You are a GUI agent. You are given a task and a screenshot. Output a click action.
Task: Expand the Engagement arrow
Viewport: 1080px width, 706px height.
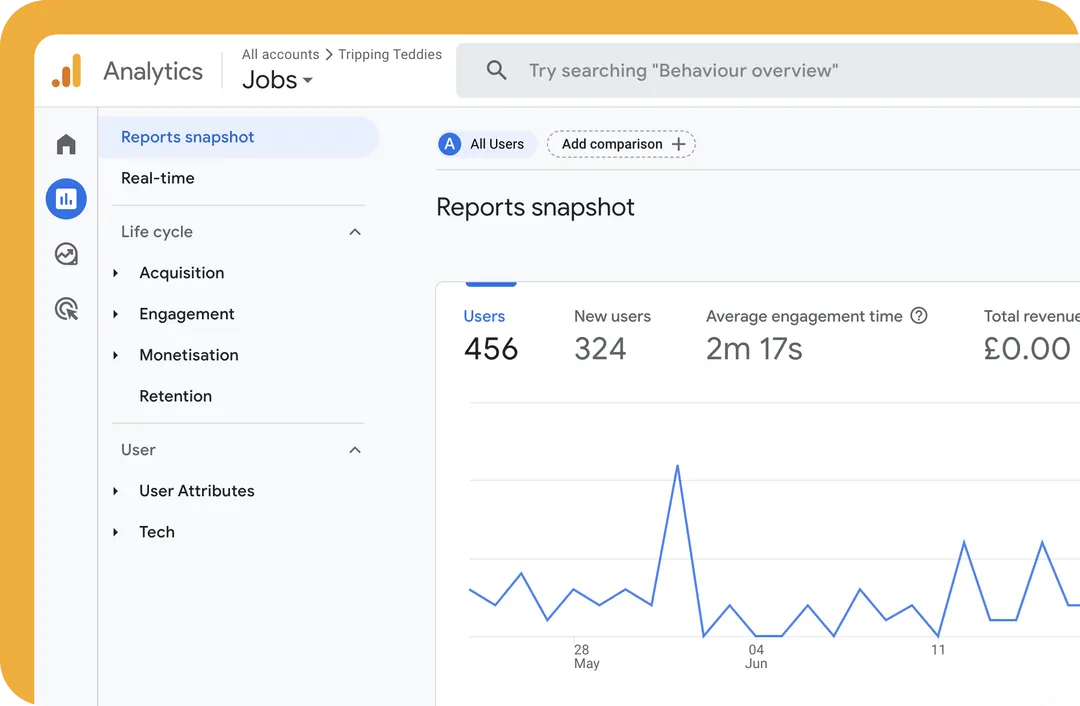(116, 314)
